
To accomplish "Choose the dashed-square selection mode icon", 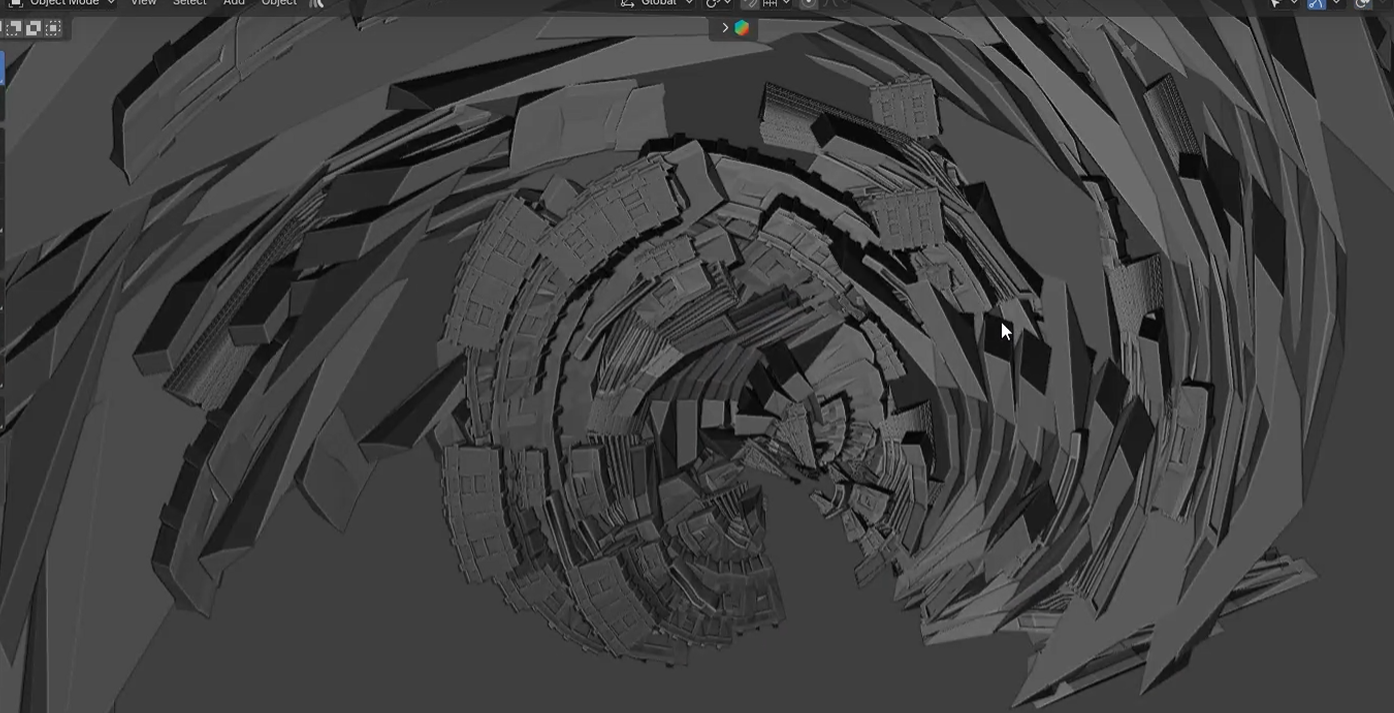I will point(53,28).
